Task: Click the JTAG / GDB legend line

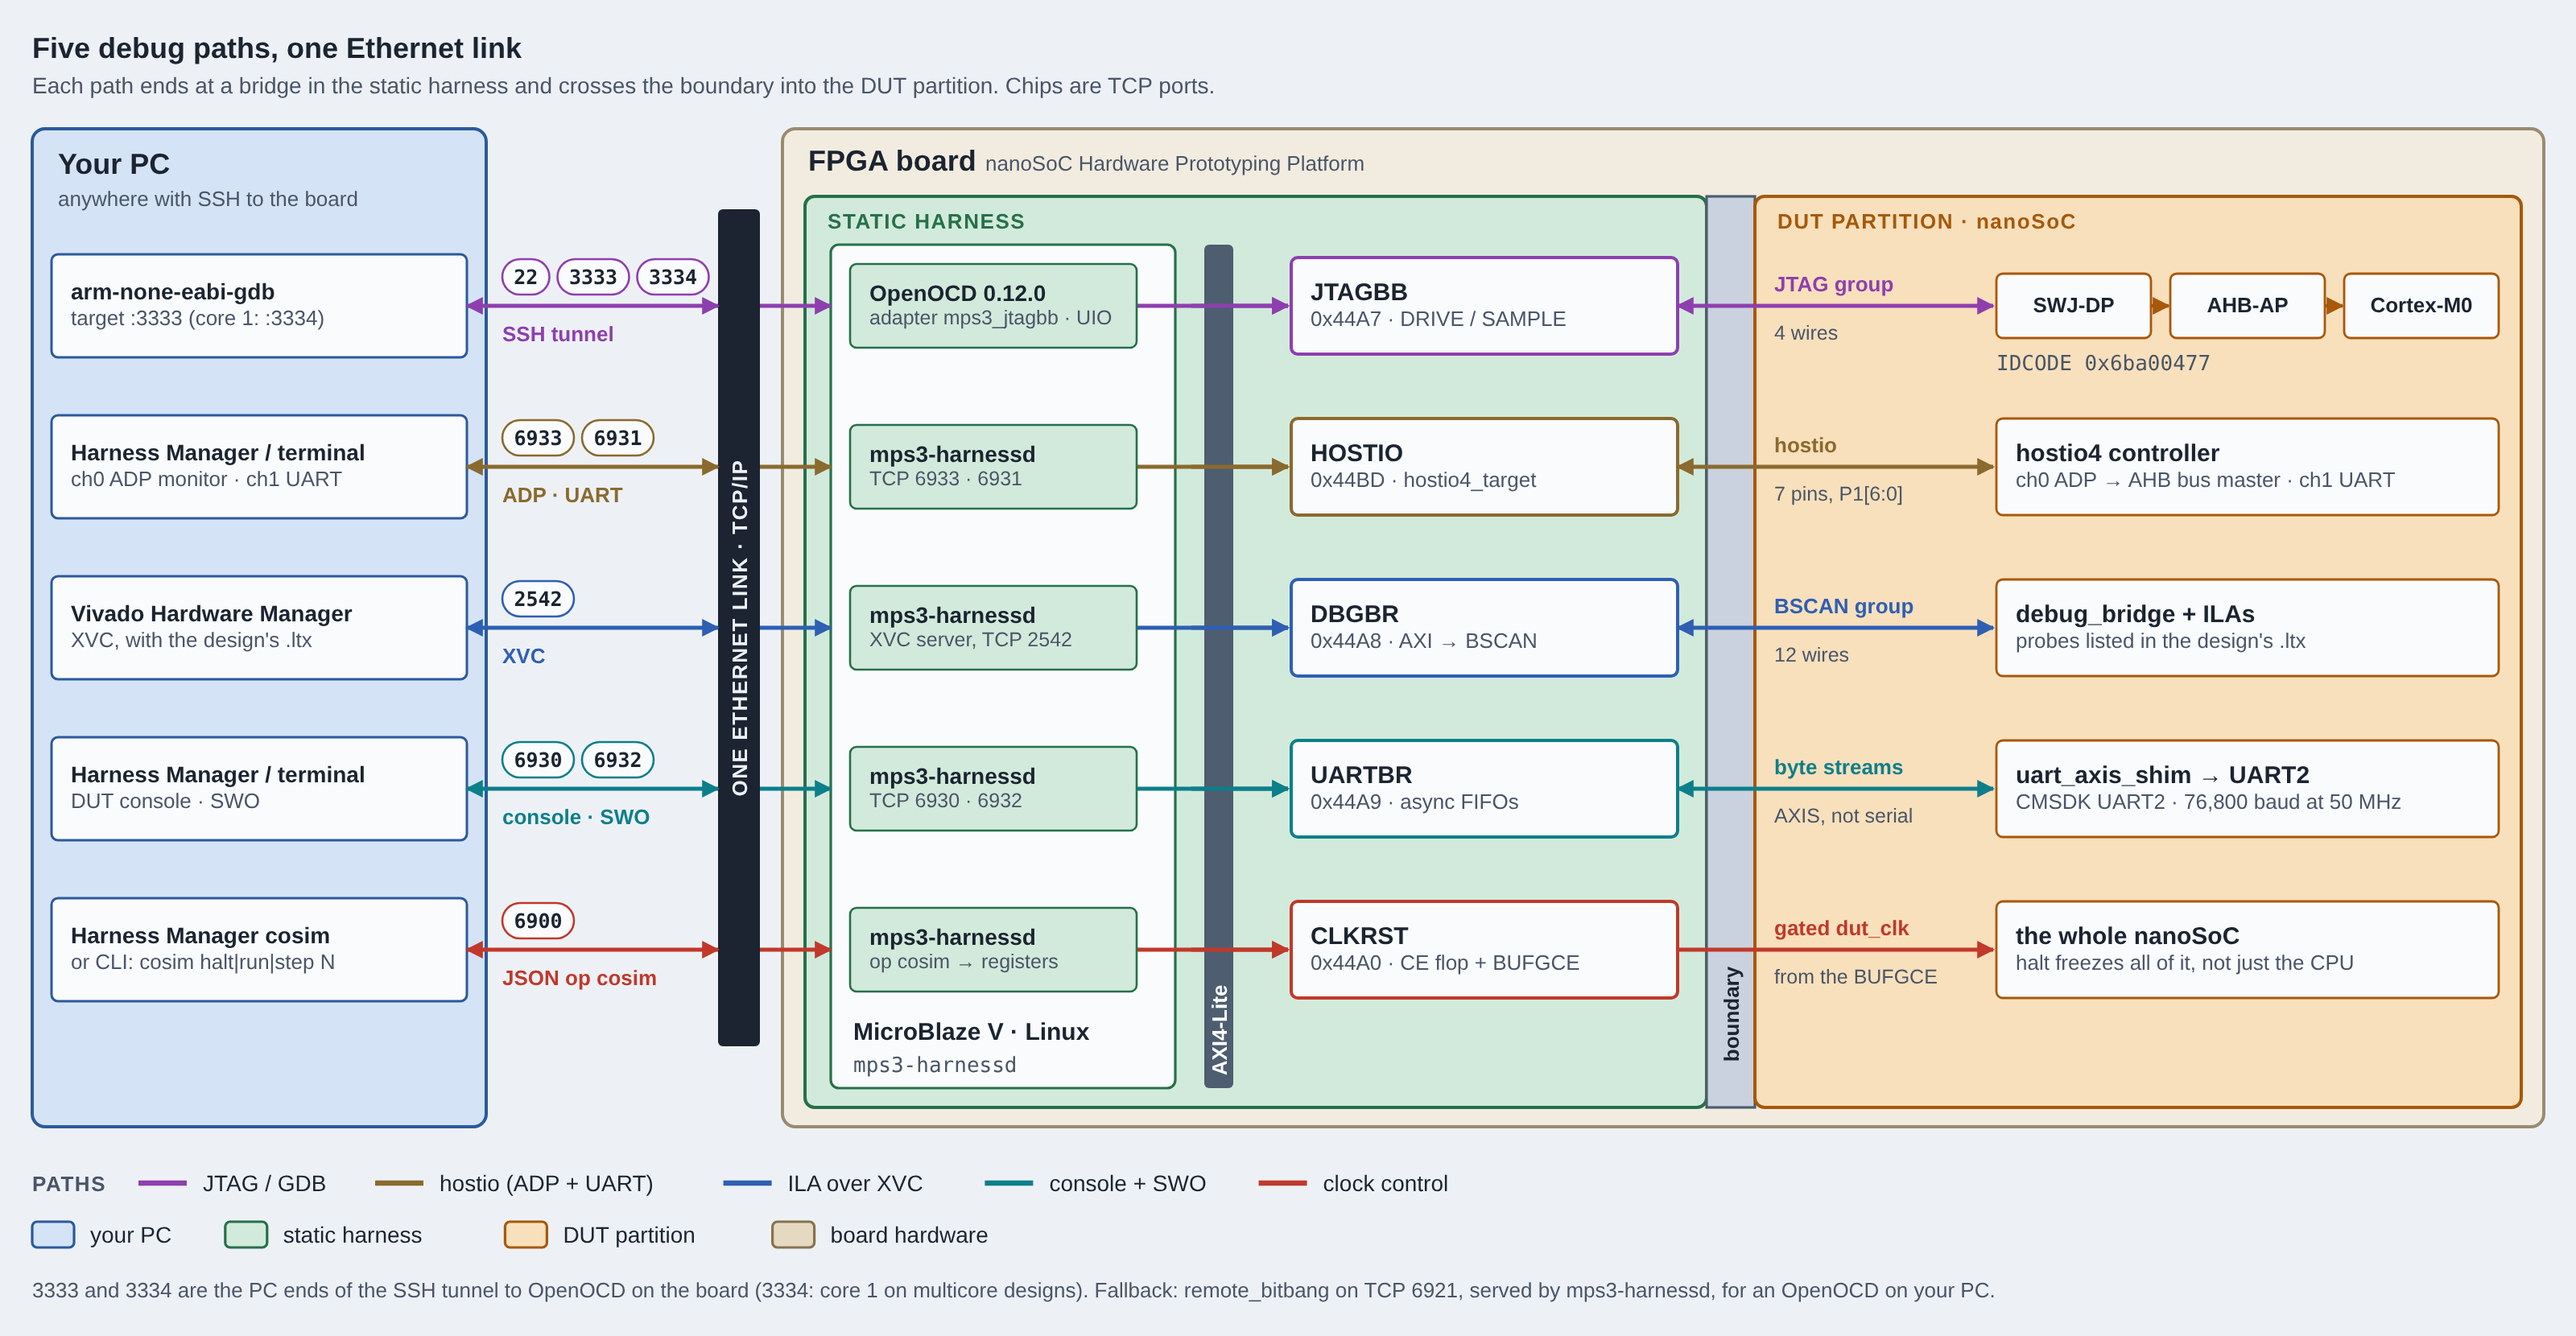Action: (162, 1183)
